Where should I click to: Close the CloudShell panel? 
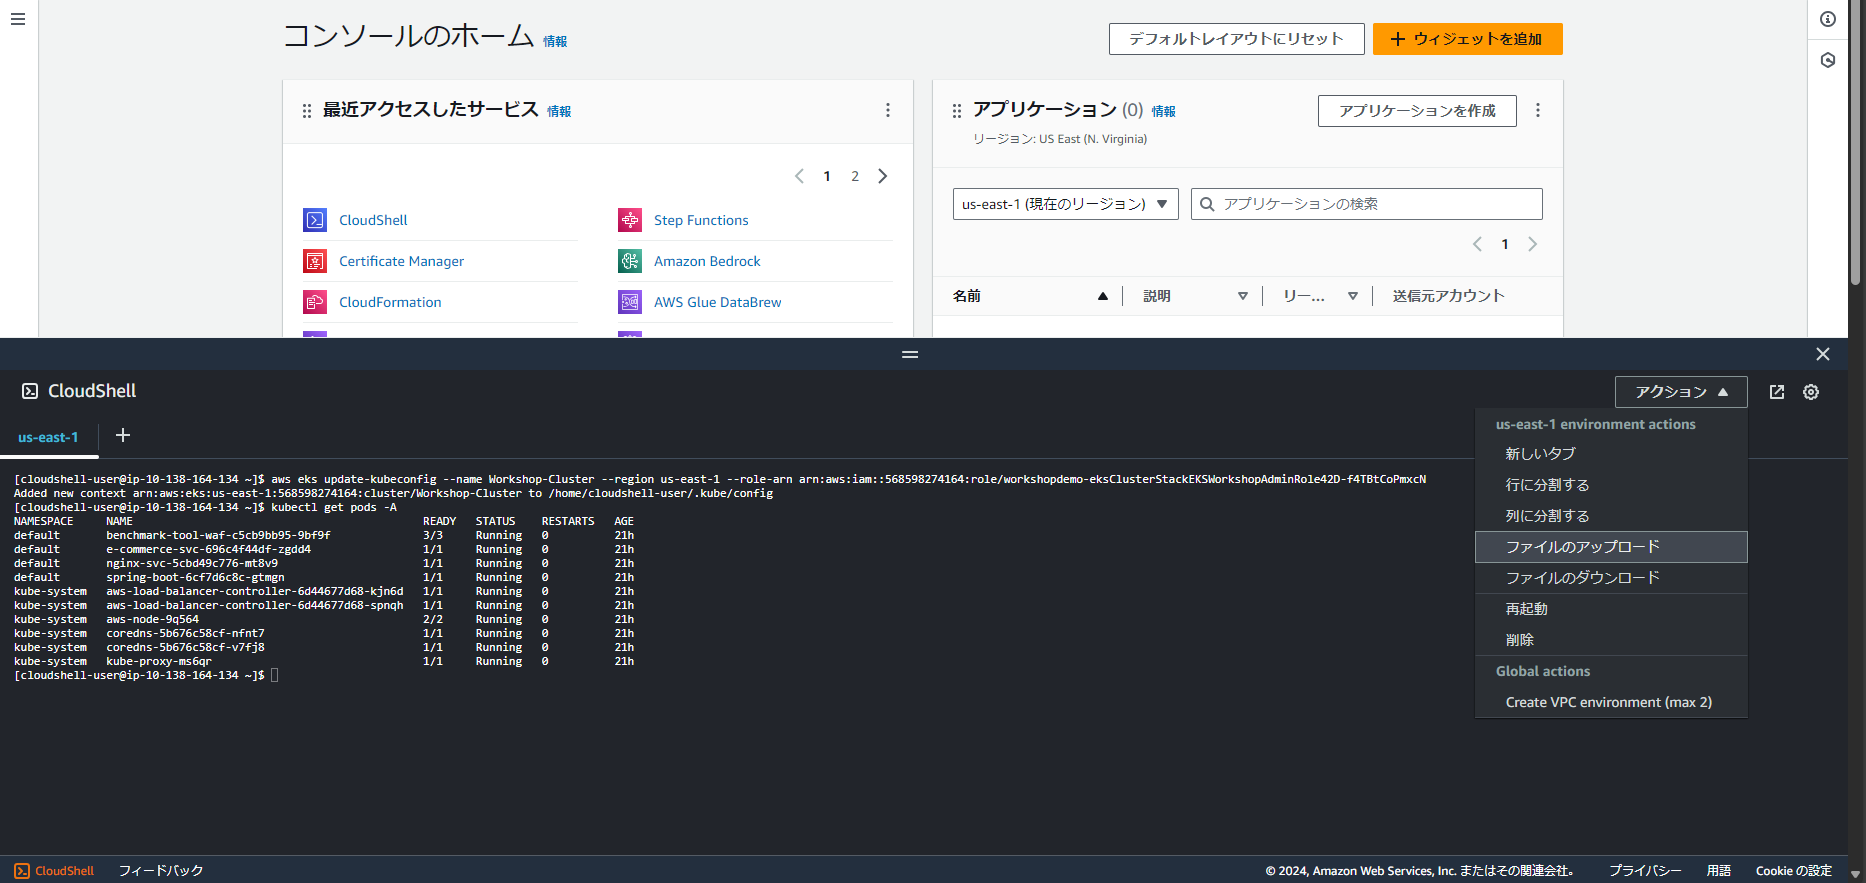pyautogui.click(x=1823, y=354)
